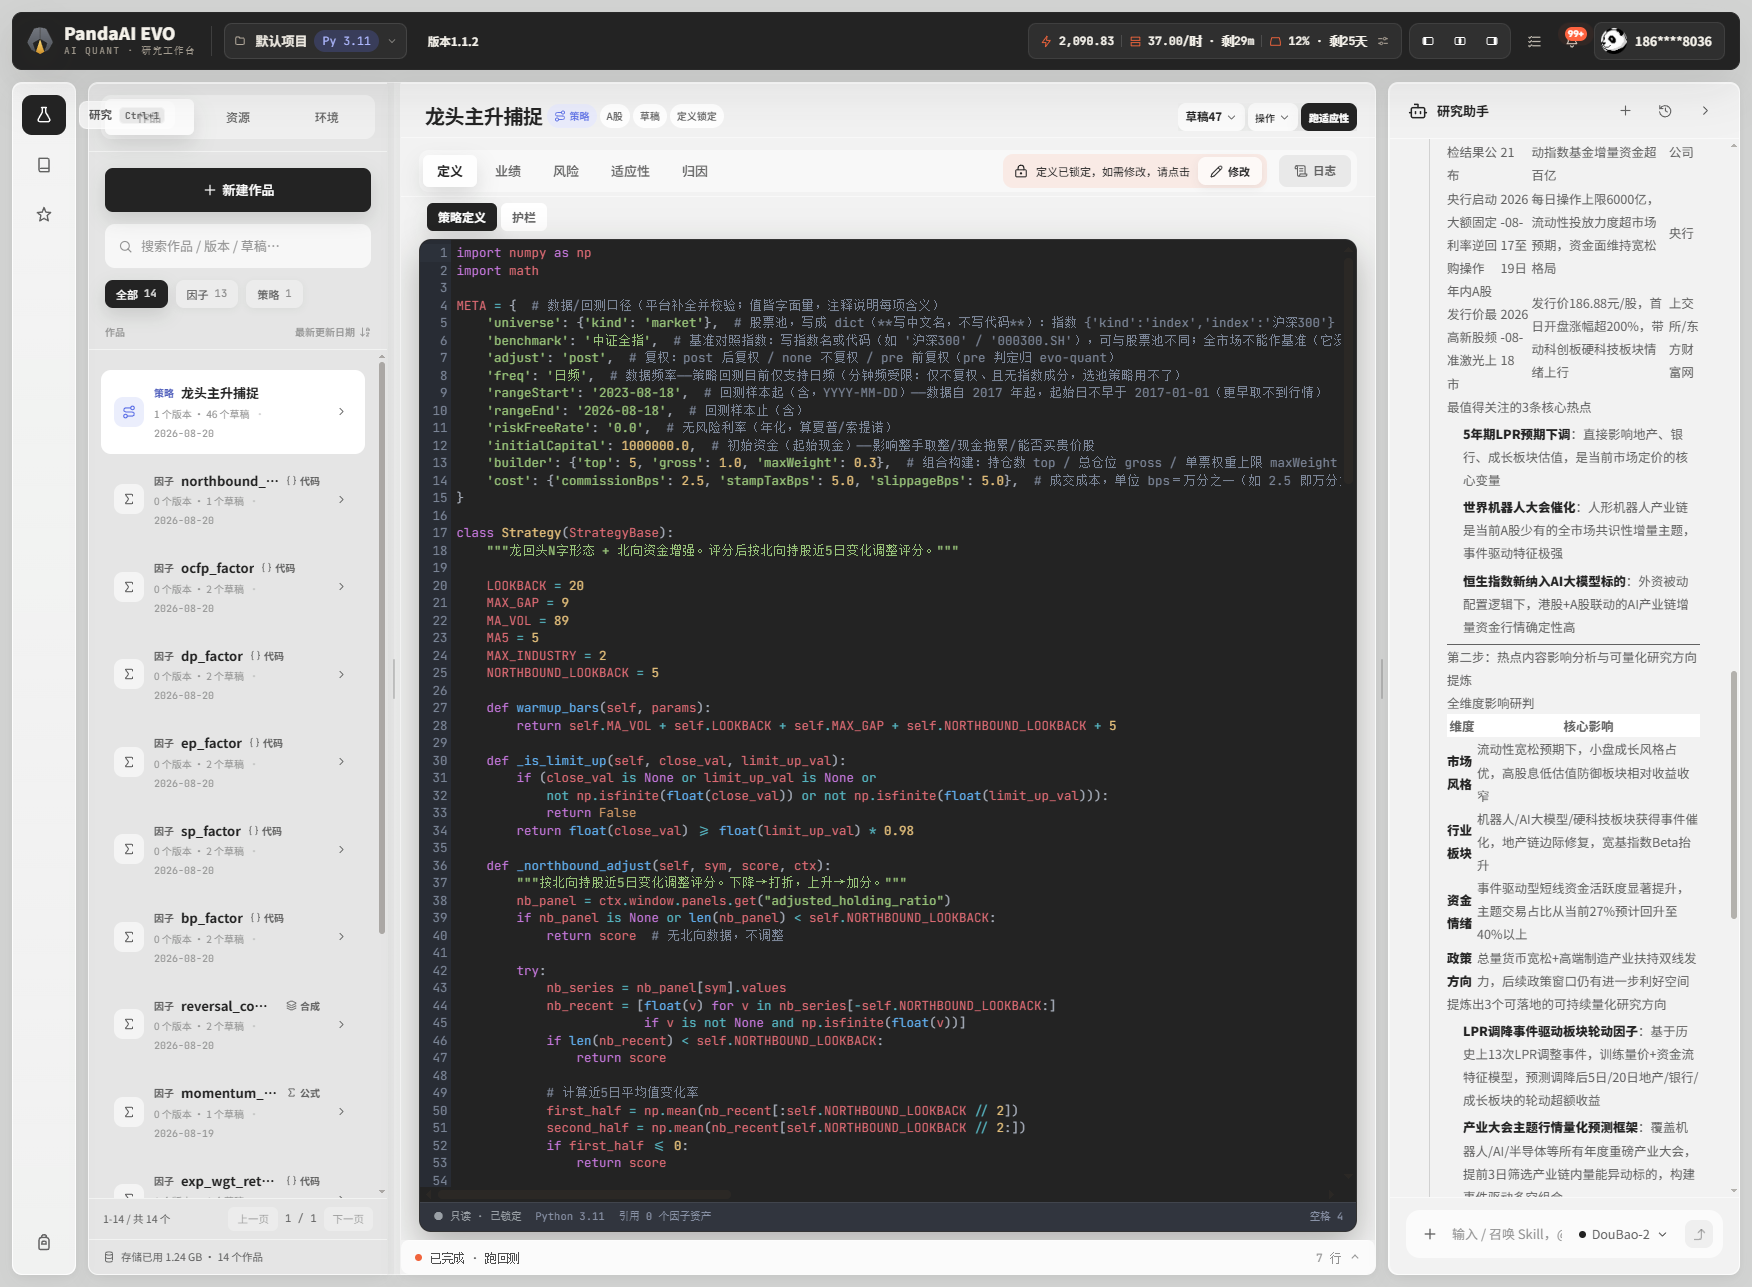Click the lock icon at sidebar bottom
1752x1287 pixels.
click(44, 1242)
